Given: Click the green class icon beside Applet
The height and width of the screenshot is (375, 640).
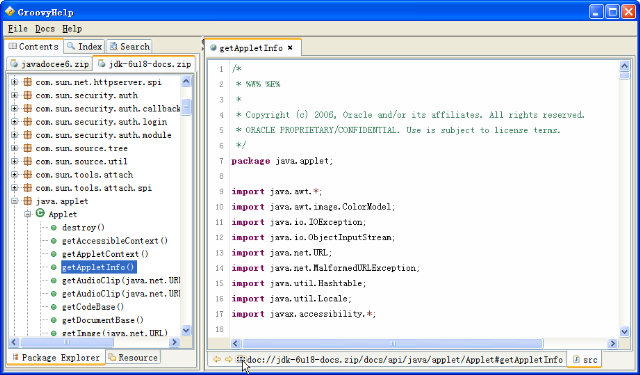Looking at the screenshot, I should point(40,214).
